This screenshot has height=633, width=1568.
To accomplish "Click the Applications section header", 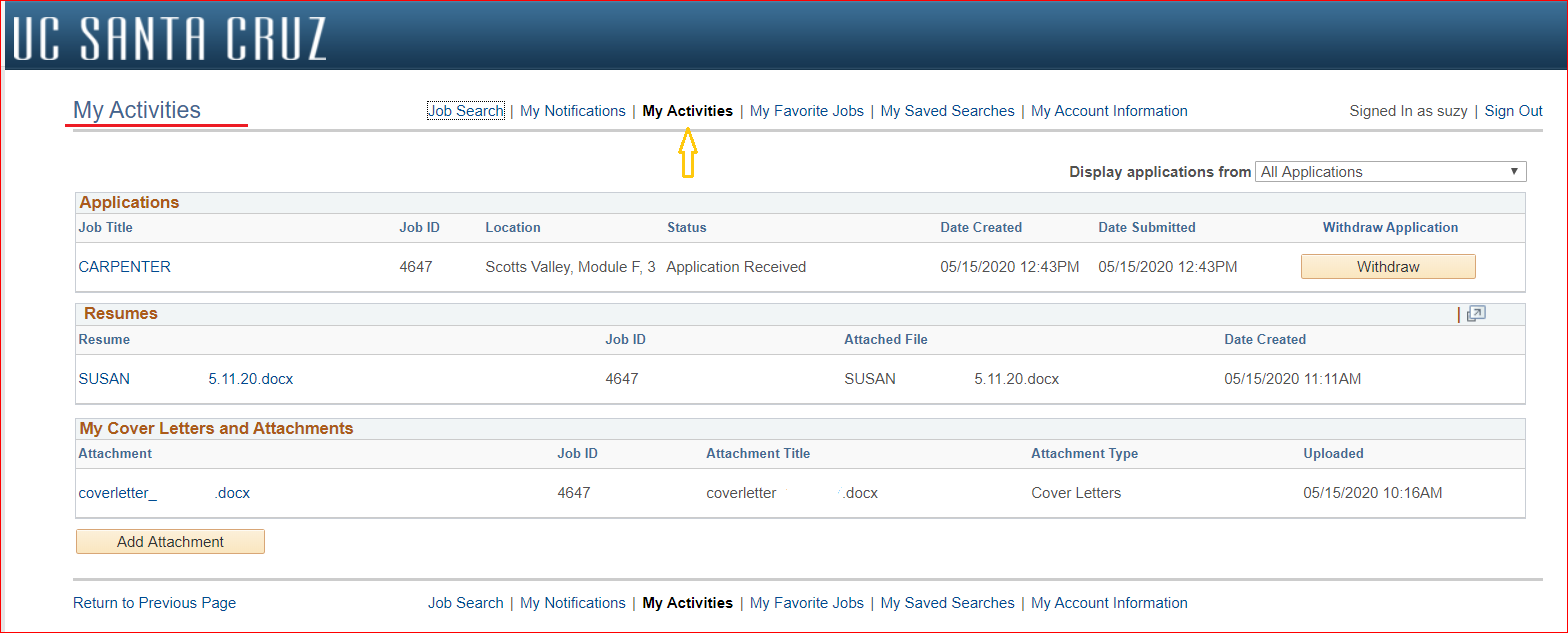I will click(x=130, y=202).
